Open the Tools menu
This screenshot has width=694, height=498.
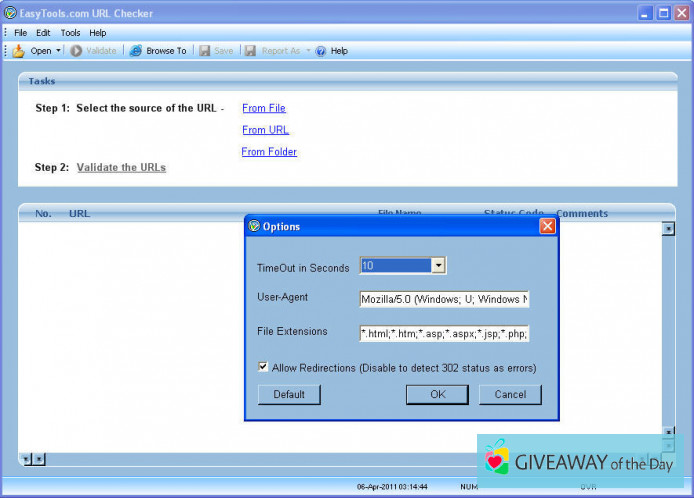tap(70, 33)
